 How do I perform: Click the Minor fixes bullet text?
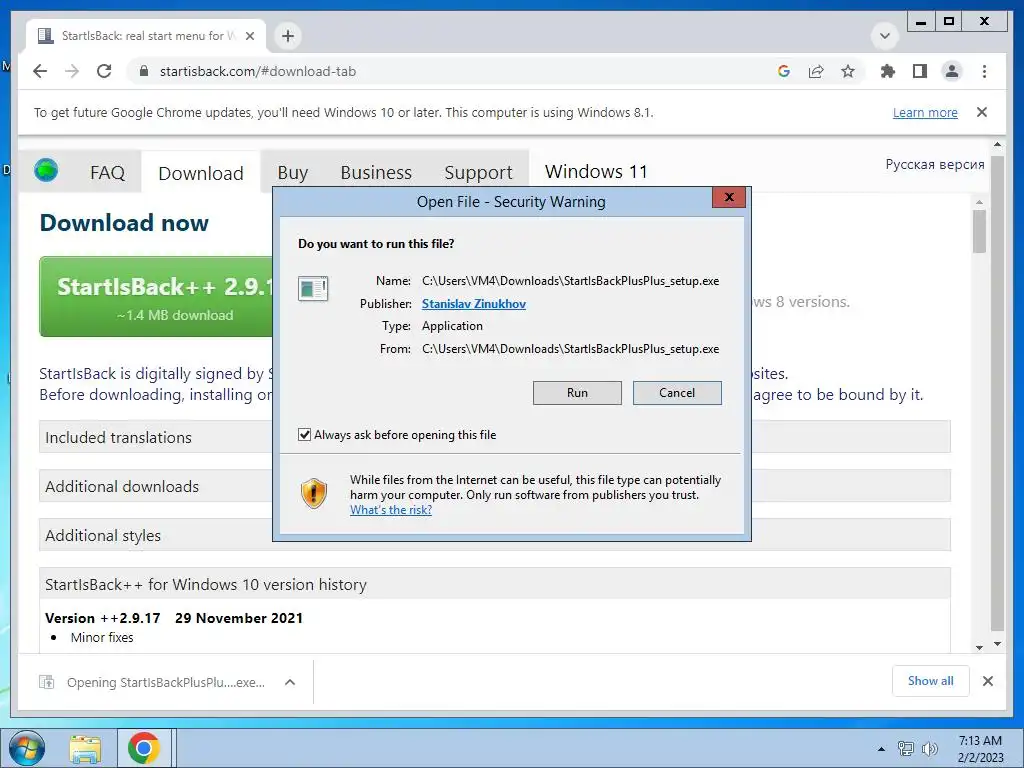point(102,637)
